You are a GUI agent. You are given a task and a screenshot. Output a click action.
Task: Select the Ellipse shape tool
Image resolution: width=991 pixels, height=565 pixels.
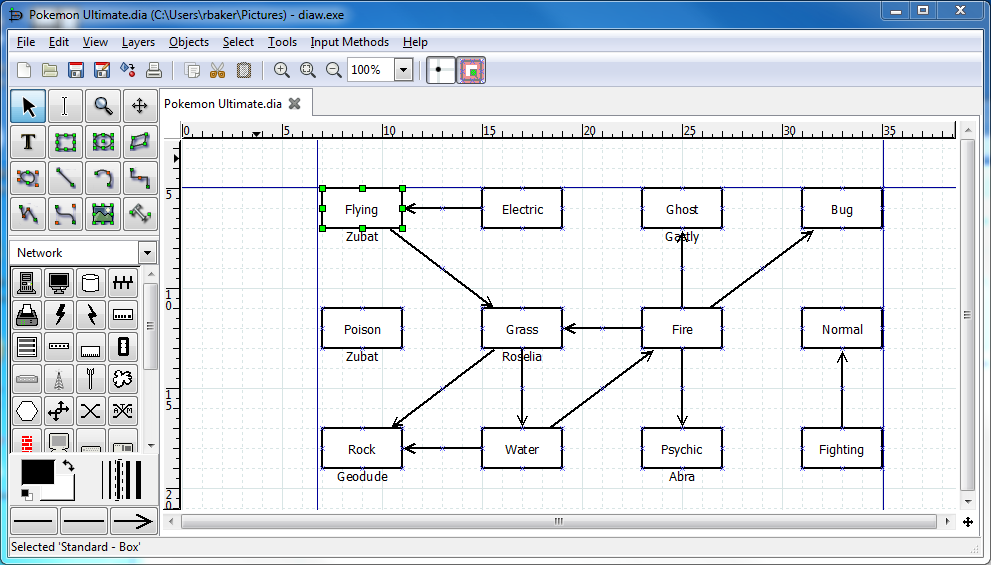tap(102, 142)
